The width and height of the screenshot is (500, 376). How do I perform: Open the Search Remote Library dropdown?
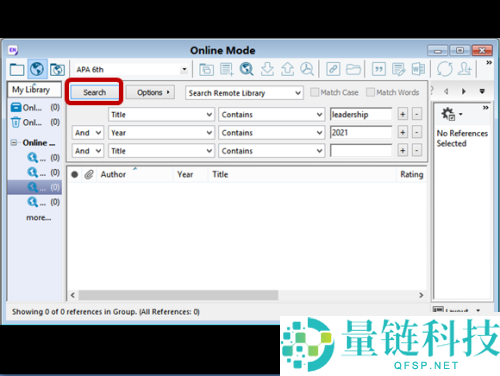pos(244,93)
